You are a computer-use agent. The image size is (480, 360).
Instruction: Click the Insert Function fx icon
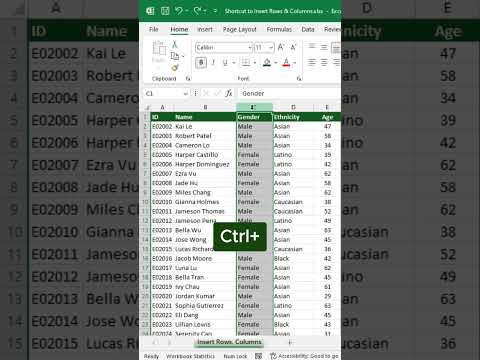(x=229, y=94)
